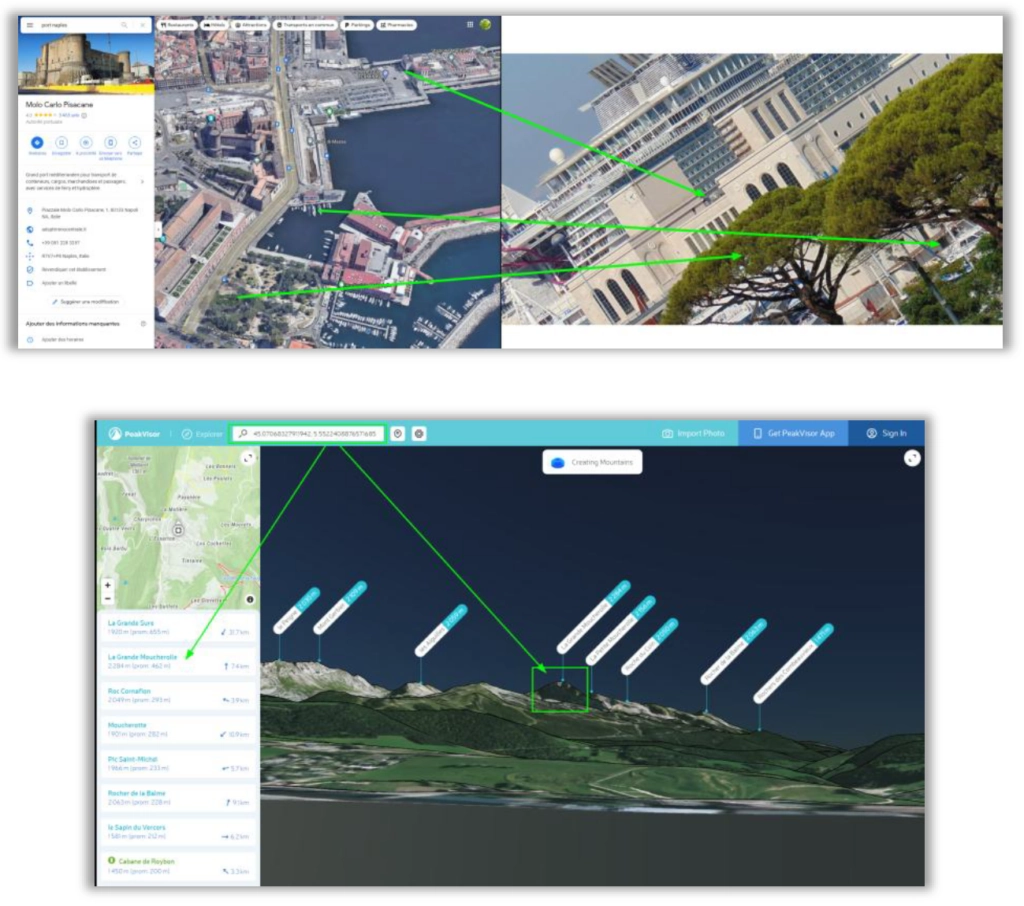Click the Get PeakVisor App button
This screenshot has width=1024, height=906.
[x=793, y=433]
